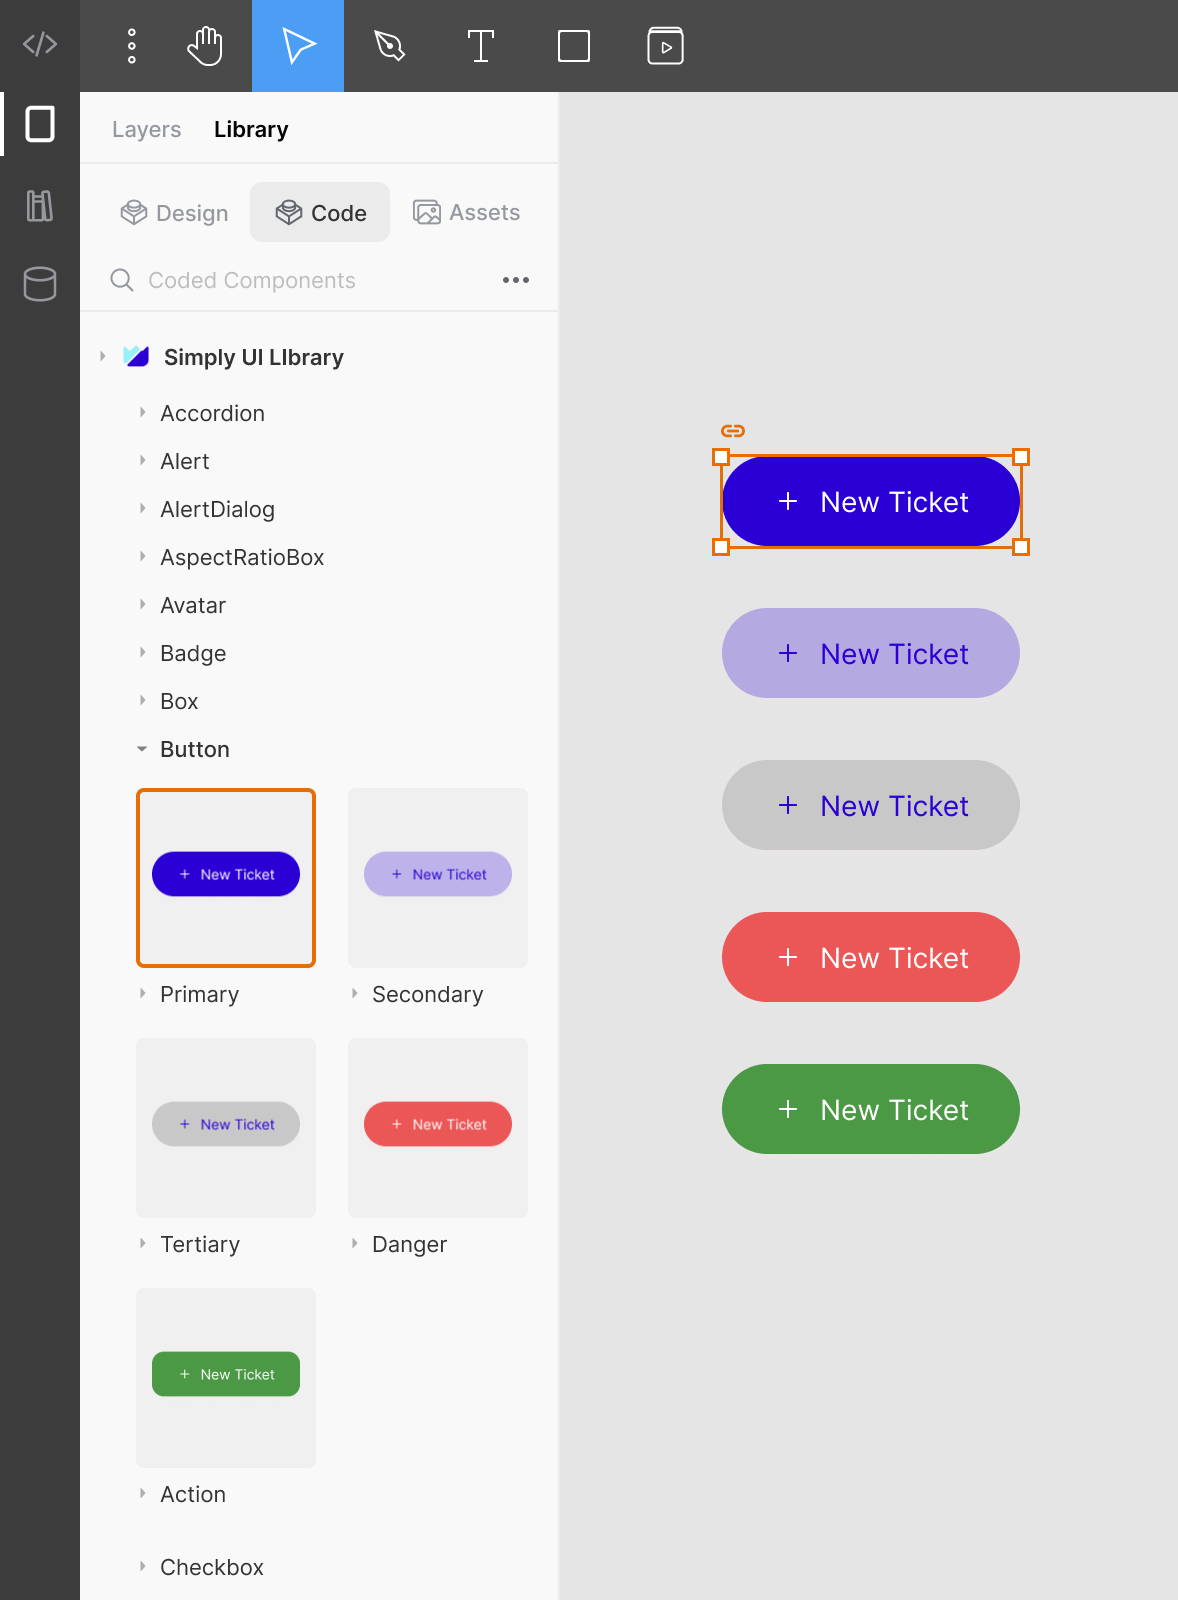Expand the Accordion component group
This screenshot has height=1600, width=1178.
[x=142, y=413]
